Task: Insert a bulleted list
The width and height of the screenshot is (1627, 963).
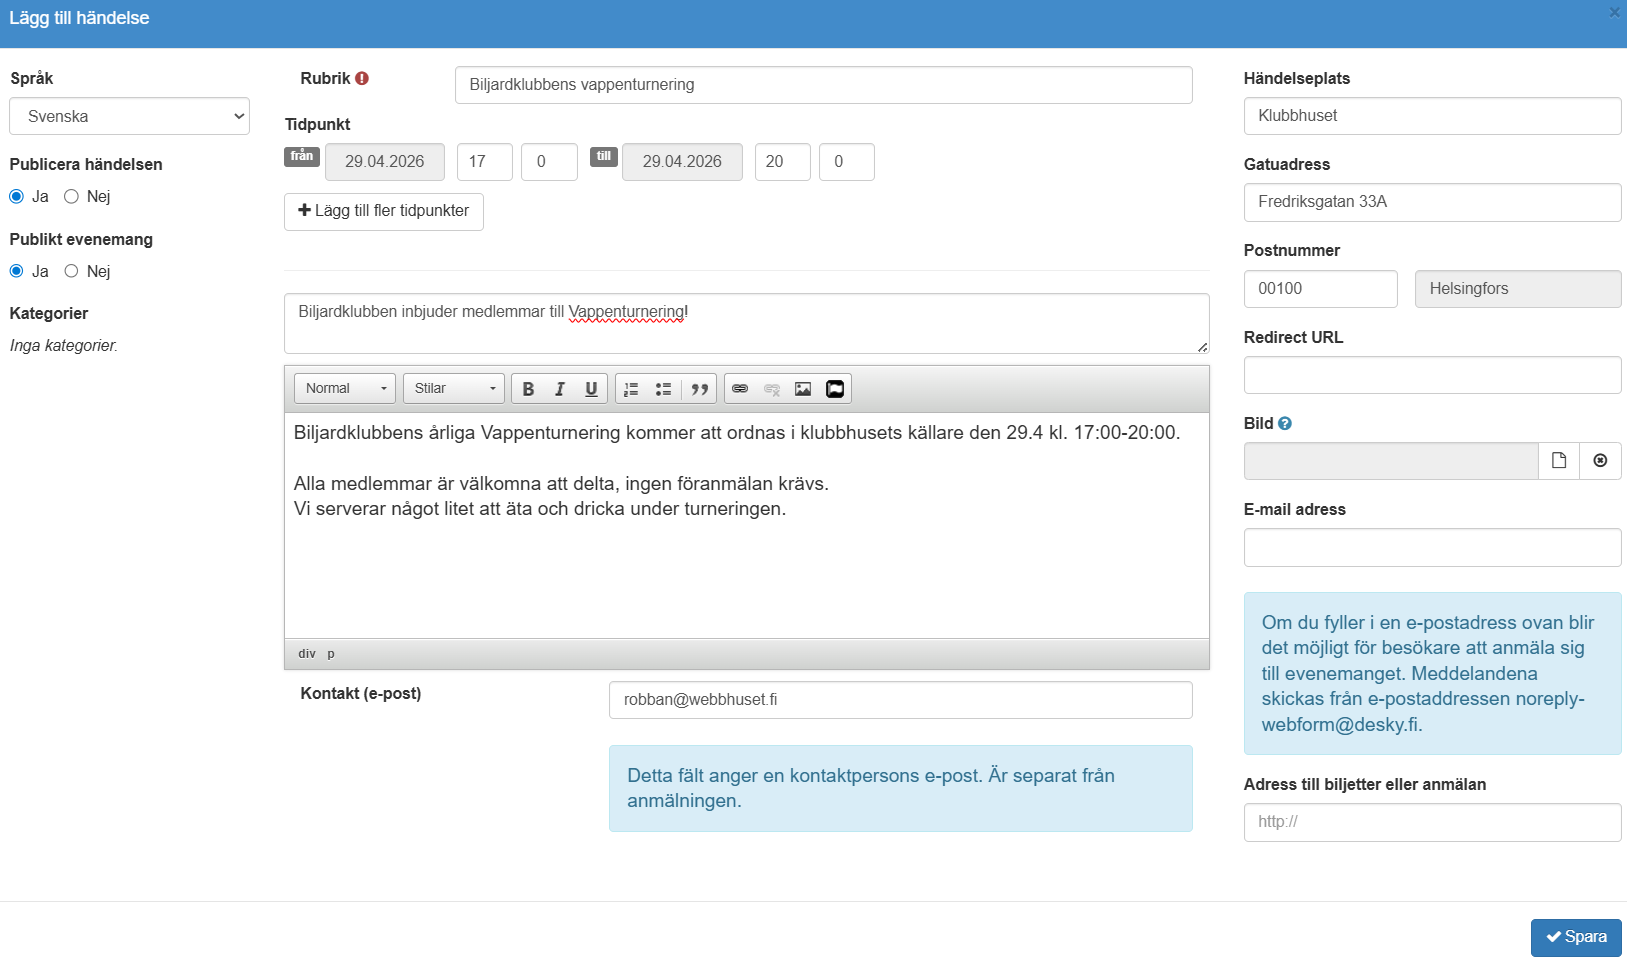Action: click(663, 389)
